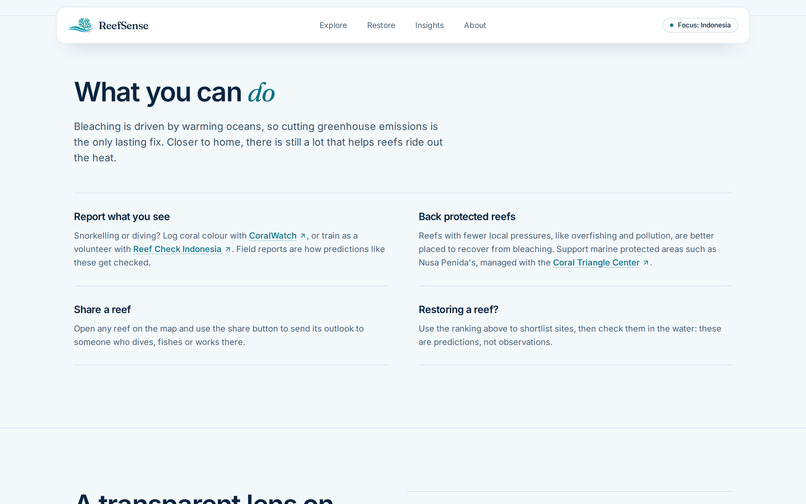This screenshot has height=504, width=806.
Task: Click the 'Report what you see' heading
Action: point(122,217)
